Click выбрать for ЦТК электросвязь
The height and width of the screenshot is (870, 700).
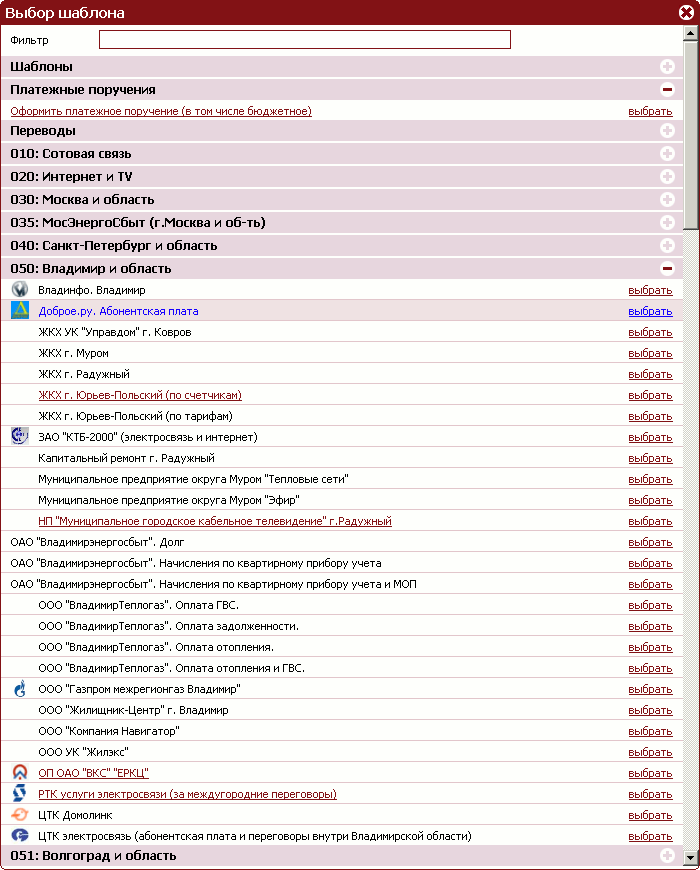tap(650, 836)
